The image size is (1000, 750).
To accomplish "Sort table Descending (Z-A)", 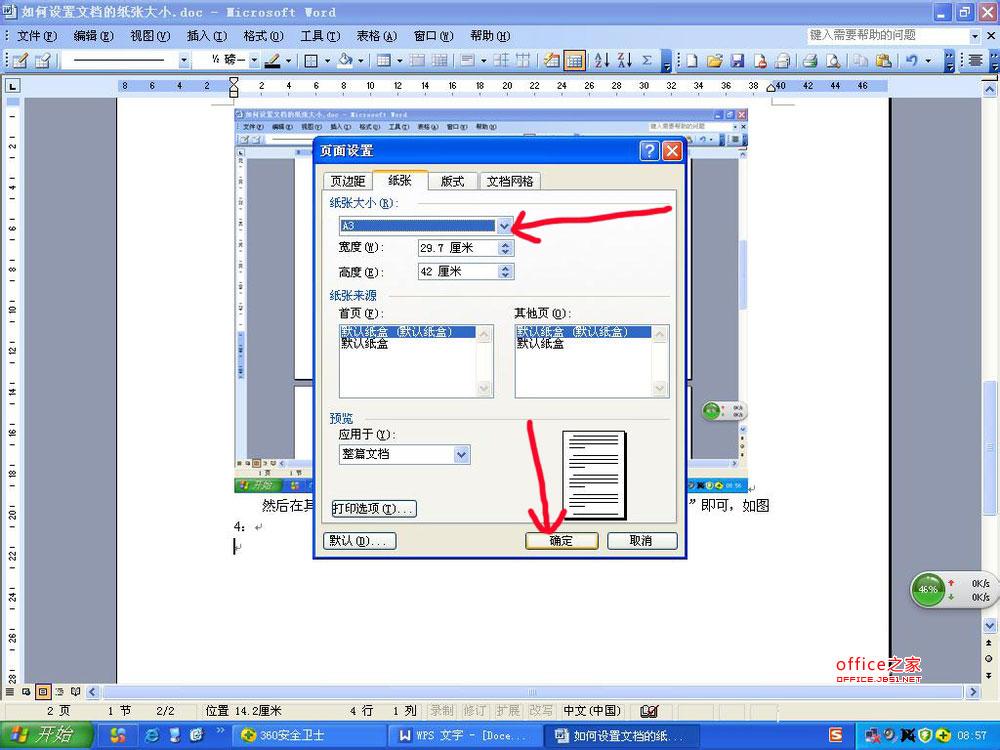I will pyautogui.click(x=625, y=61).
